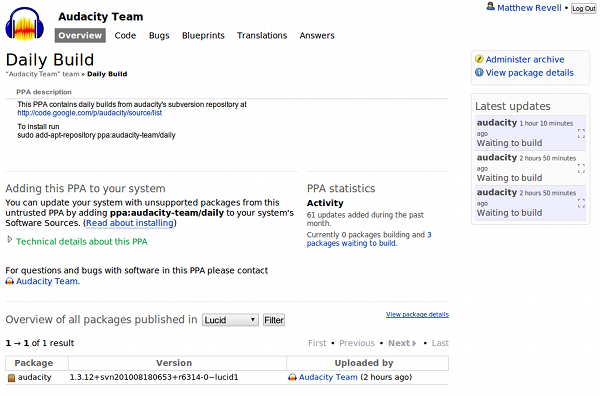
Task: Click the user icon beside Matthew Revell
Action: pos(490,7)
